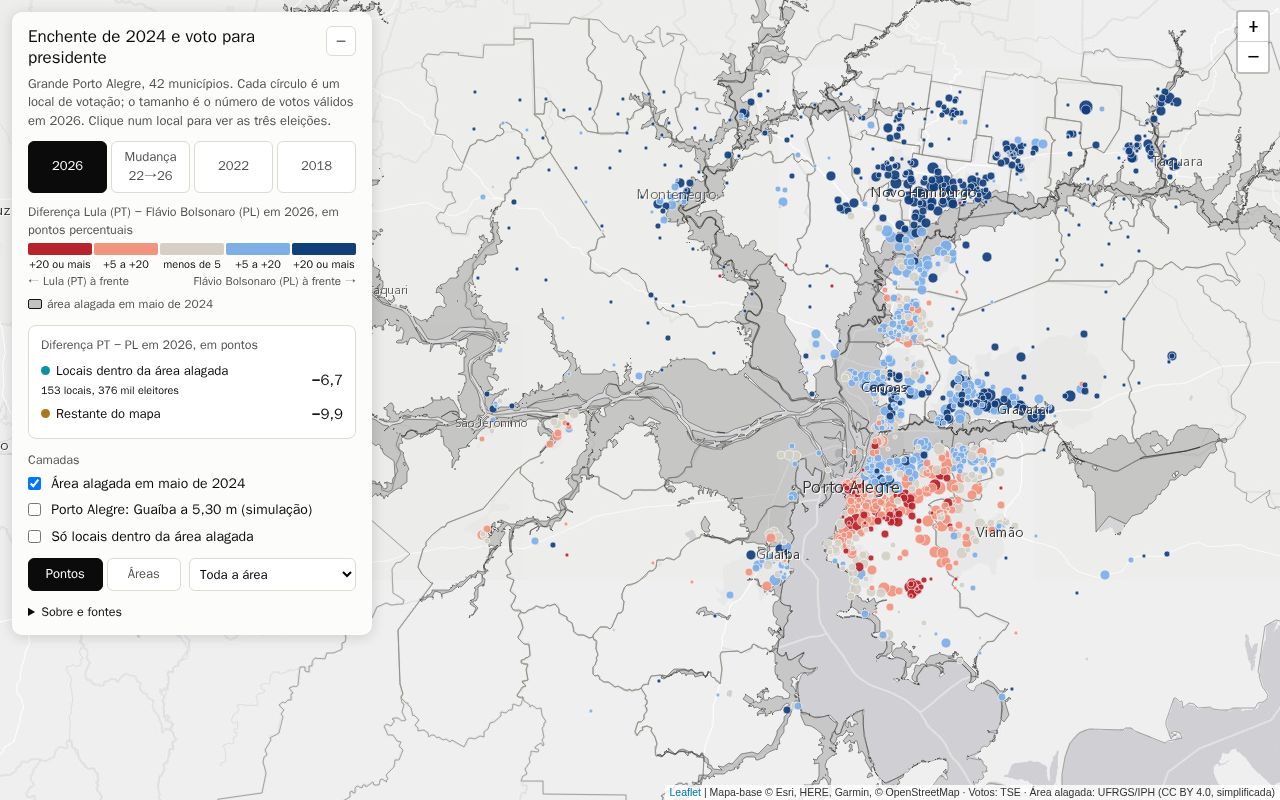Click dark red '+20 ou mais' Lula swatch

click(x=60, y=249)
